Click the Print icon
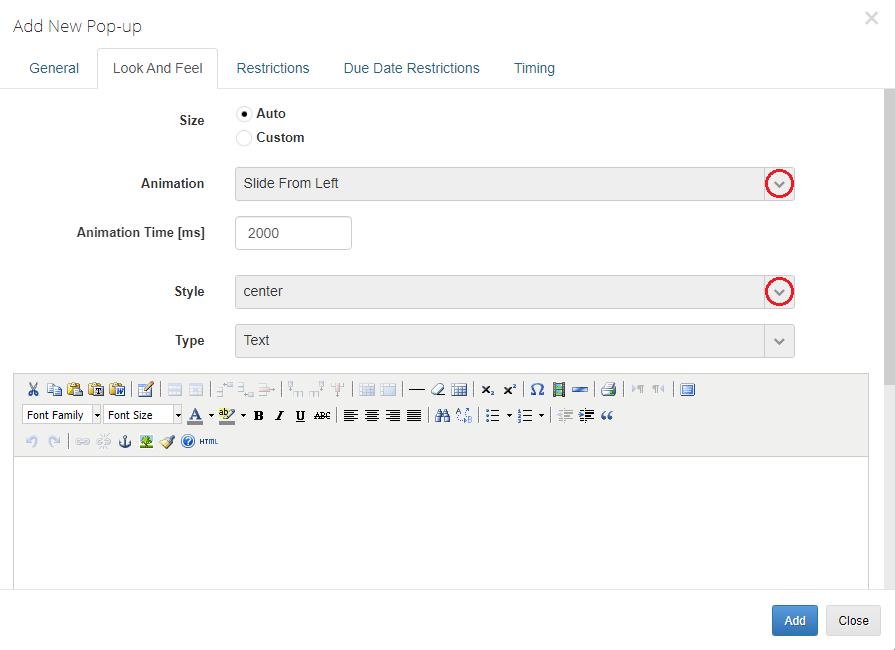Screen dimensions: 895x650 point(608,390)
